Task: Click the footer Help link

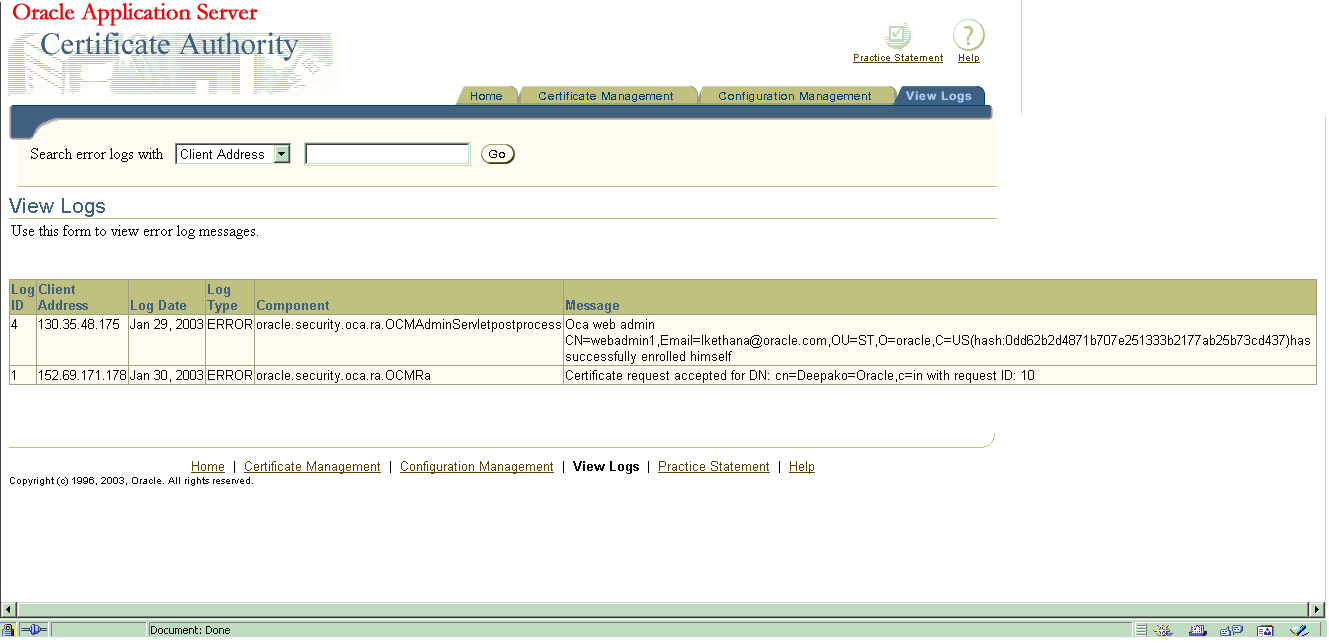Action: [x=802, y=467]
